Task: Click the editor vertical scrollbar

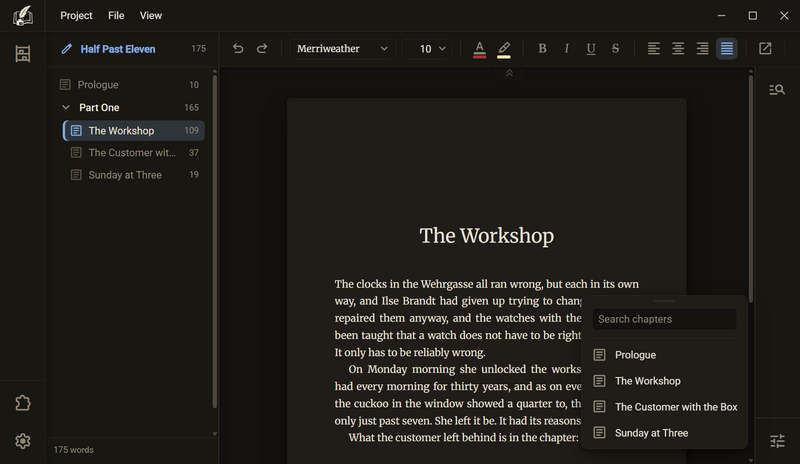Action: click(751, 189)
